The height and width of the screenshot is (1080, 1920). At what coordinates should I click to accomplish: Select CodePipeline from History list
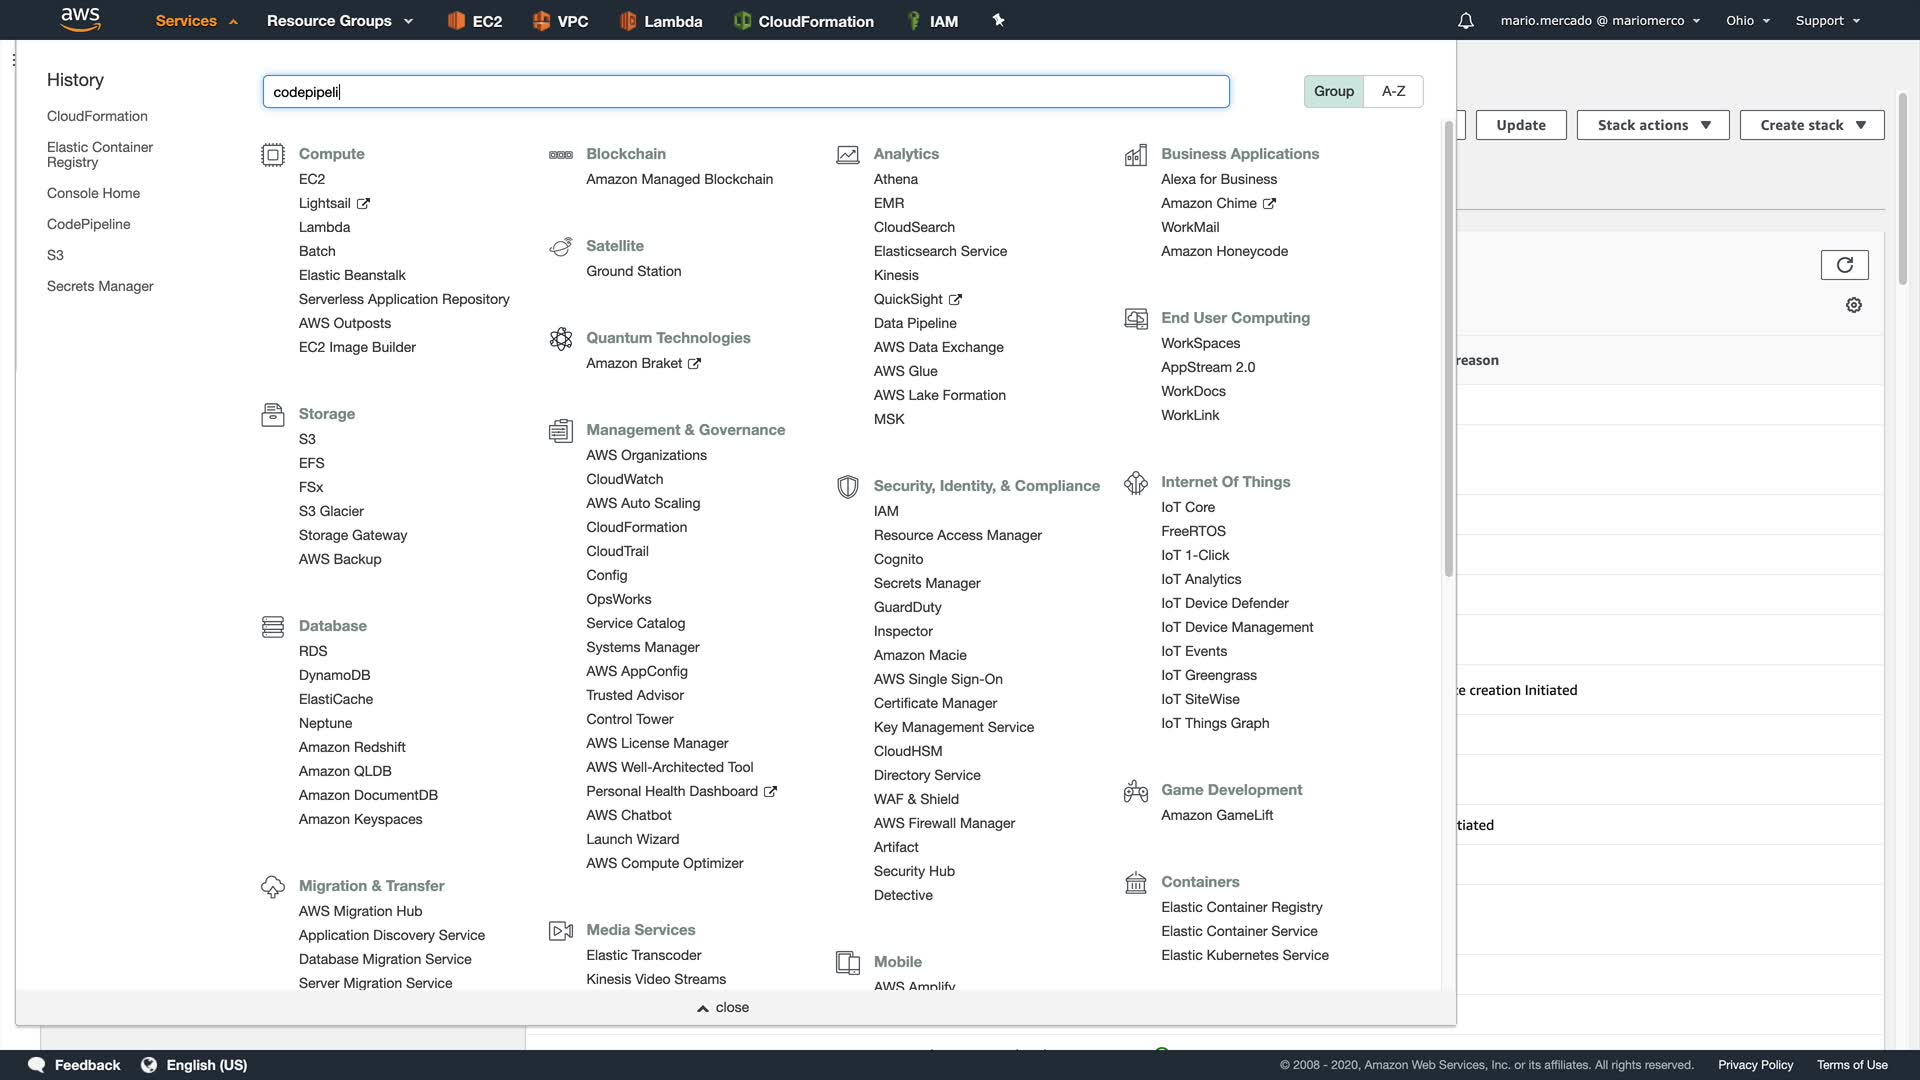coord(88,224)
